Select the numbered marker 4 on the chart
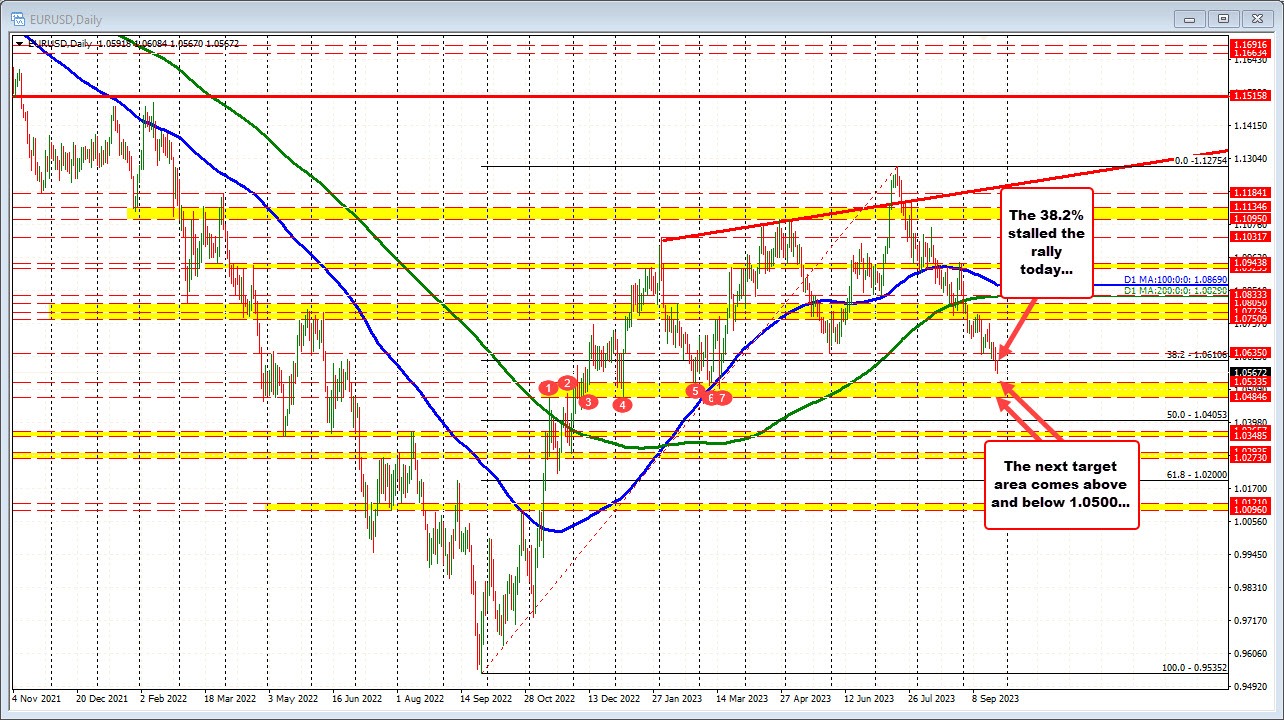This screenshot has height=720, width=1284. point(622,405)
